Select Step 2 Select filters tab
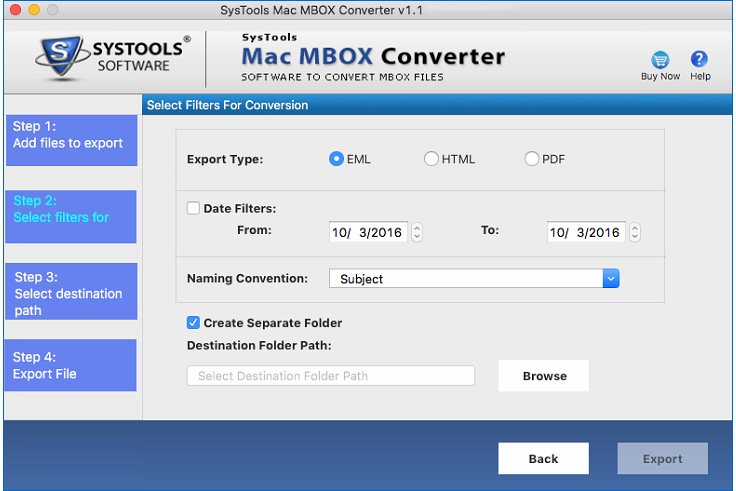The width and height of the screenshot is (736, 491). 70,216
